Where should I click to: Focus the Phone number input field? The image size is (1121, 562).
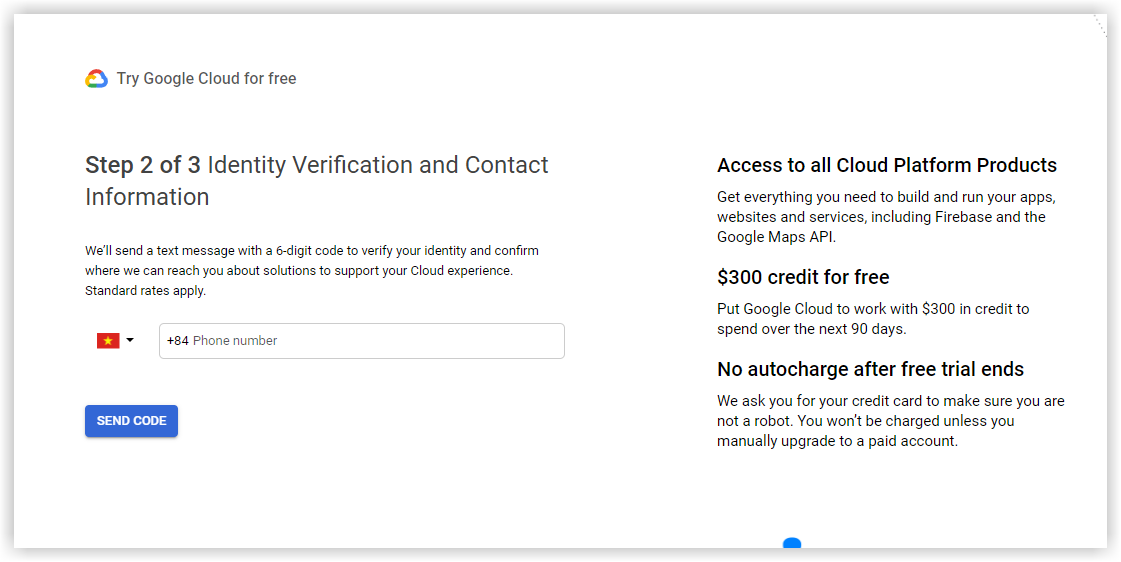click(362, 341)
